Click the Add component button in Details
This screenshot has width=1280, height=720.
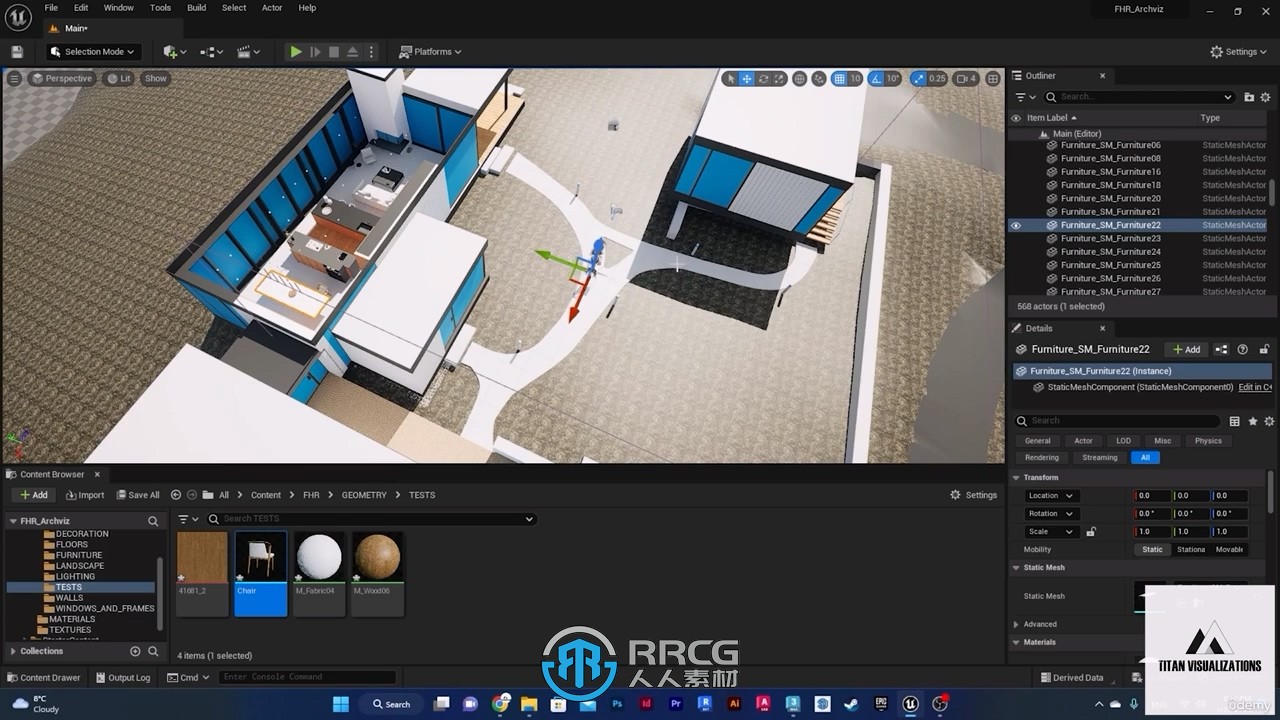1185,349
